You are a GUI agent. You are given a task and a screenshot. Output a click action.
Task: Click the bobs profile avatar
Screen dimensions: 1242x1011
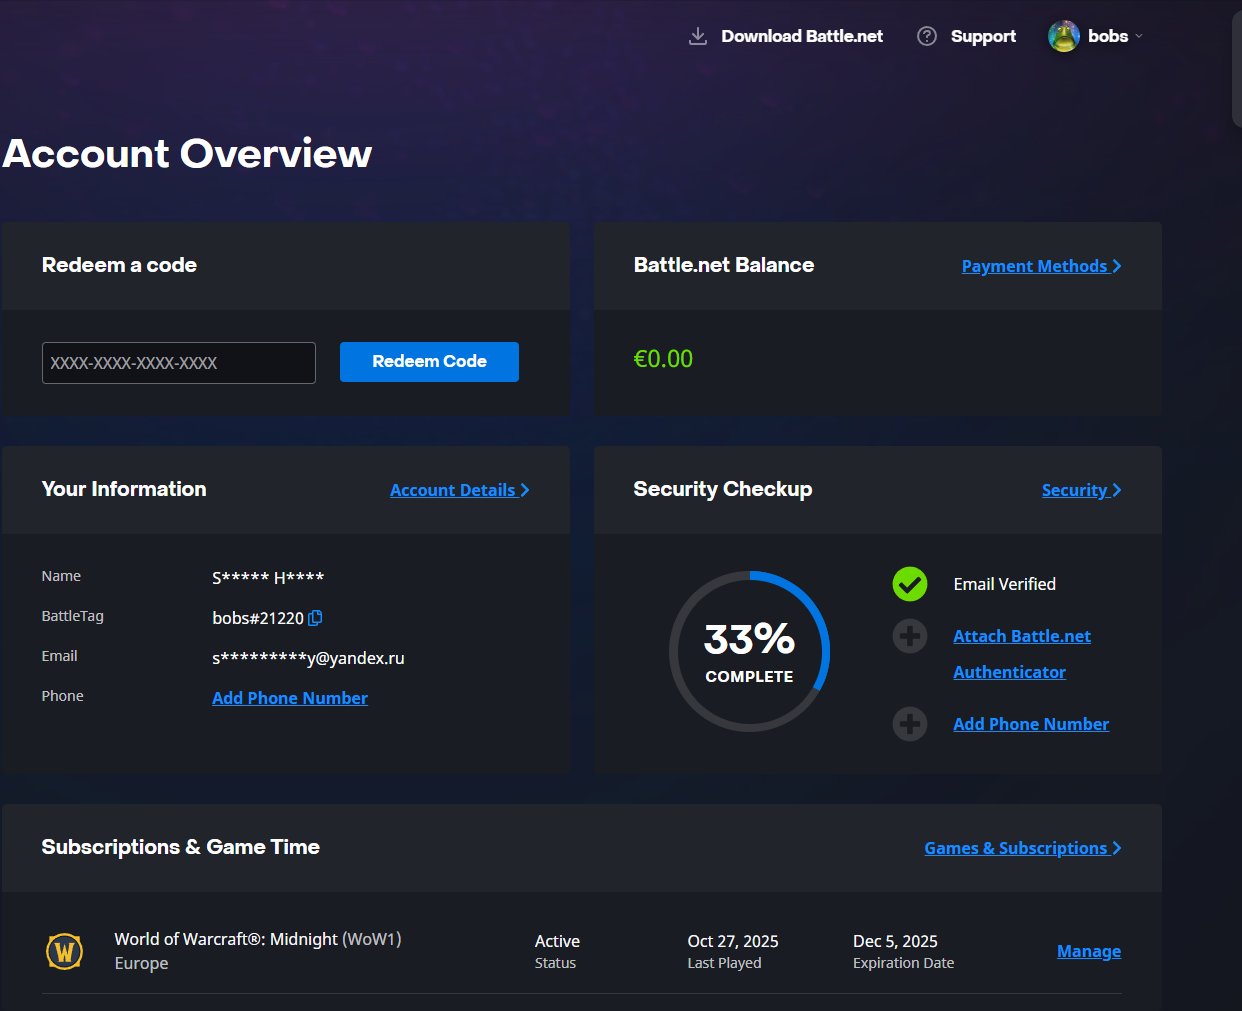coord(1063,37)
